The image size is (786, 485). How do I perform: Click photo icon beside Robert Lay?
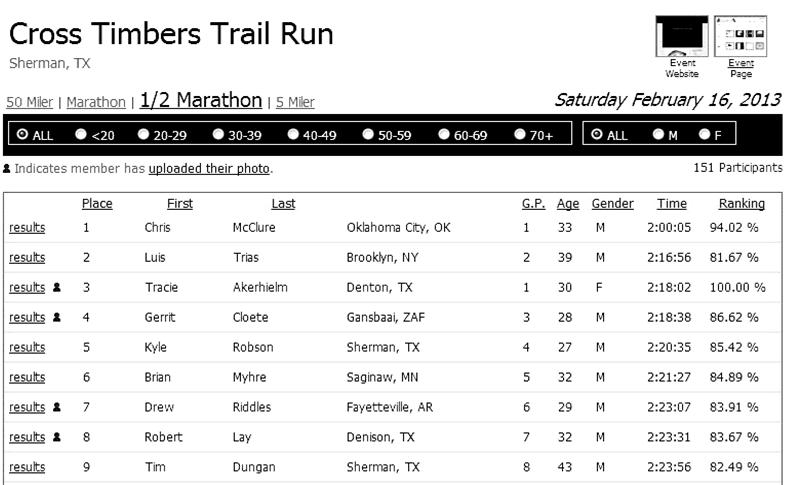pyautogui.click(x=56, y=438)
